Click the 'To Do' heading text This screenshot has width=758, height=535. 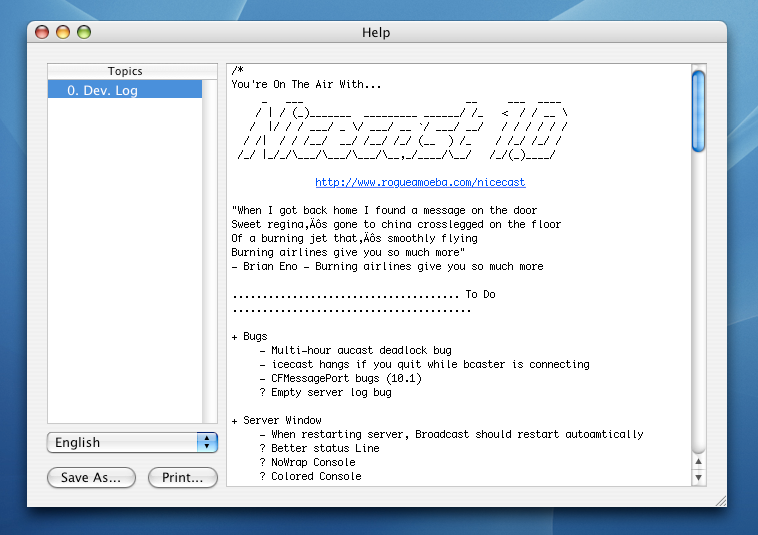tap(481, 294)
